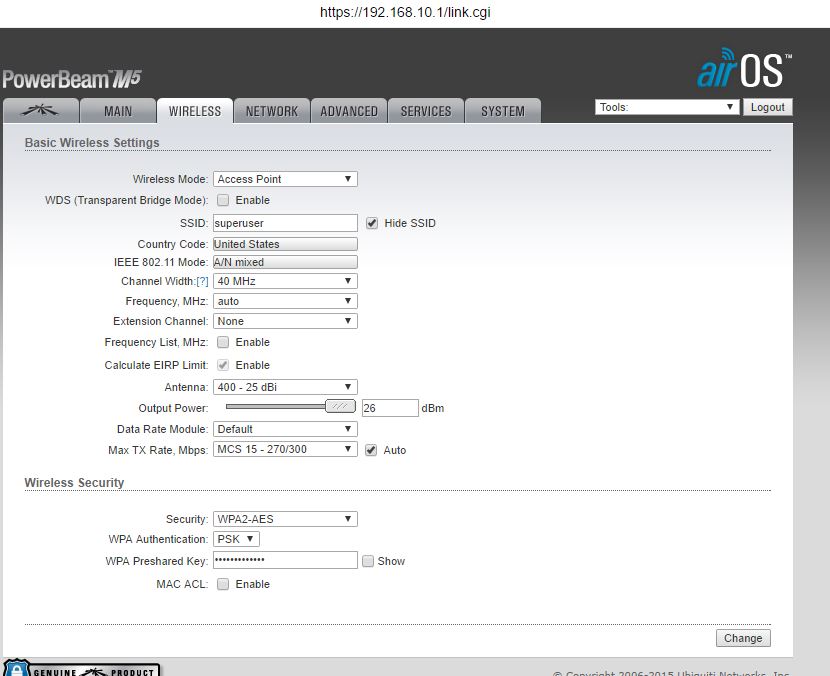Click the airOS logo
Viewport: 830px width, 676px height.
coord(744,68)
